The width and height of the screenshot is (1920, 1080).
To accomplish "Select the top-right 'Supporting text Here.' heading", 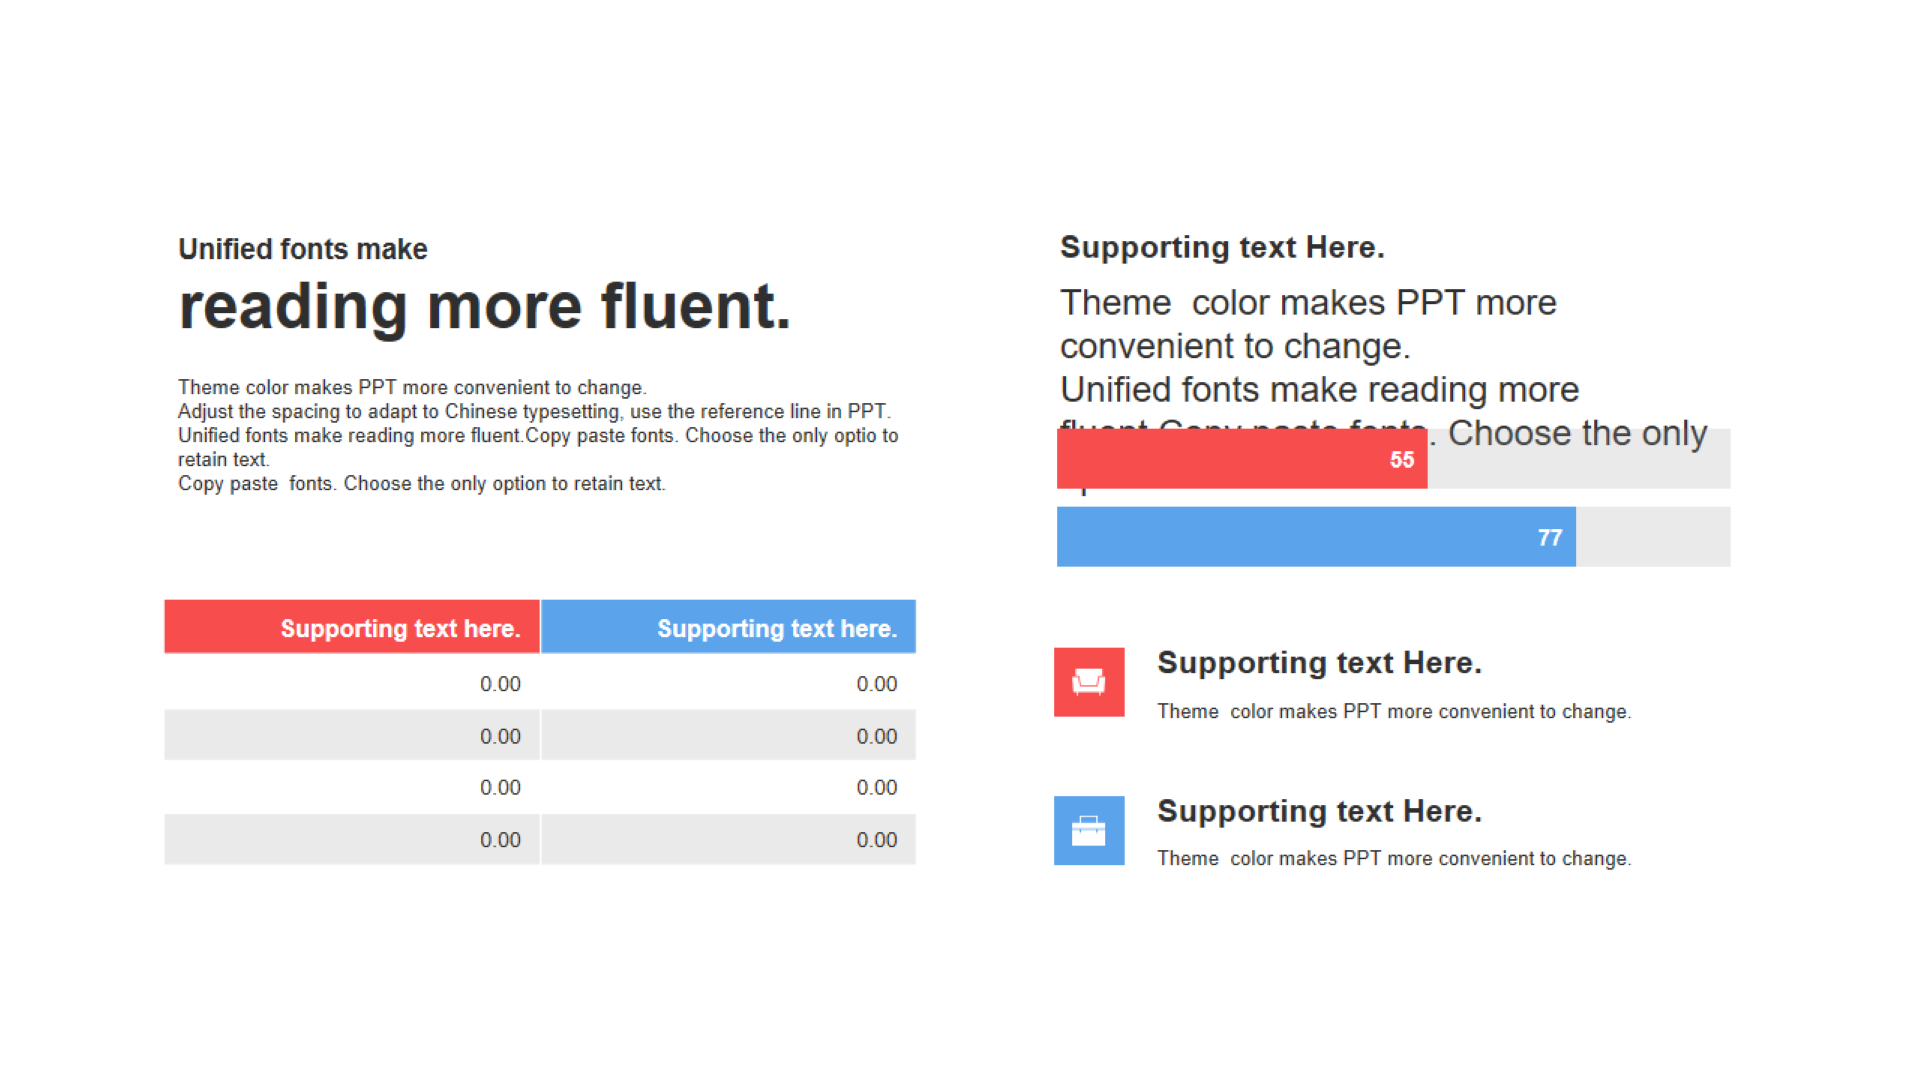I will pyautogui.click(x=1222, y=247).
